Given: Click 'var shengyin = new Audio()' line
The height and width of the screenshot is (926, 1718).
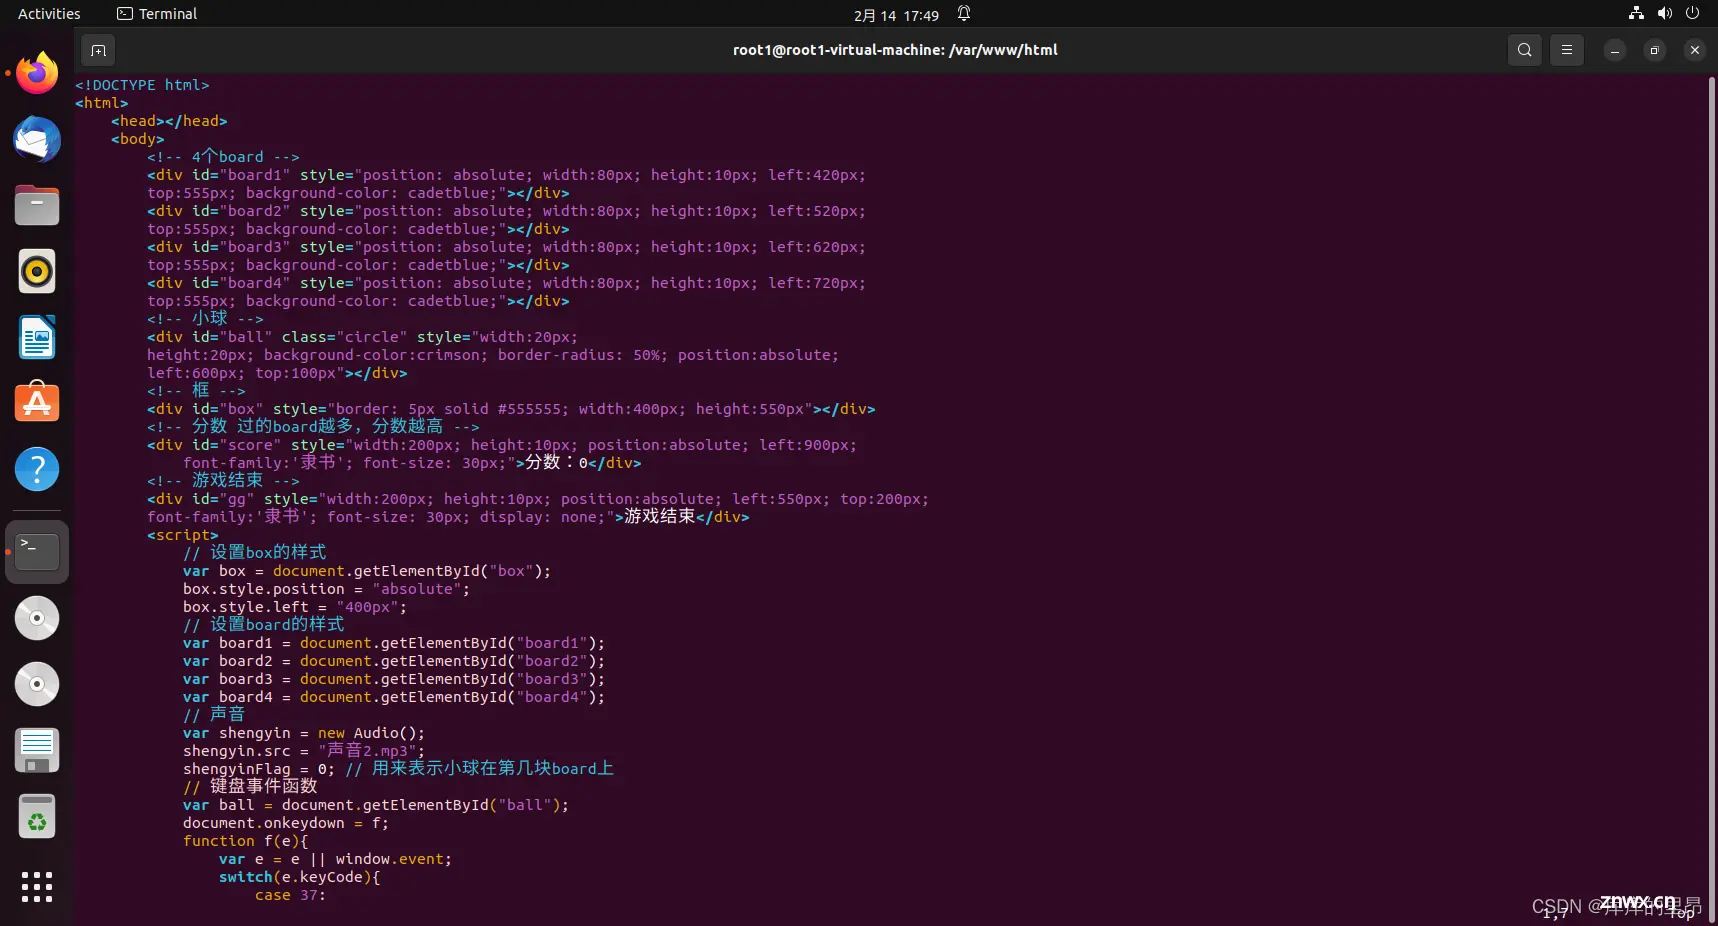Looking at the screenshot, I should coord(304,733).
